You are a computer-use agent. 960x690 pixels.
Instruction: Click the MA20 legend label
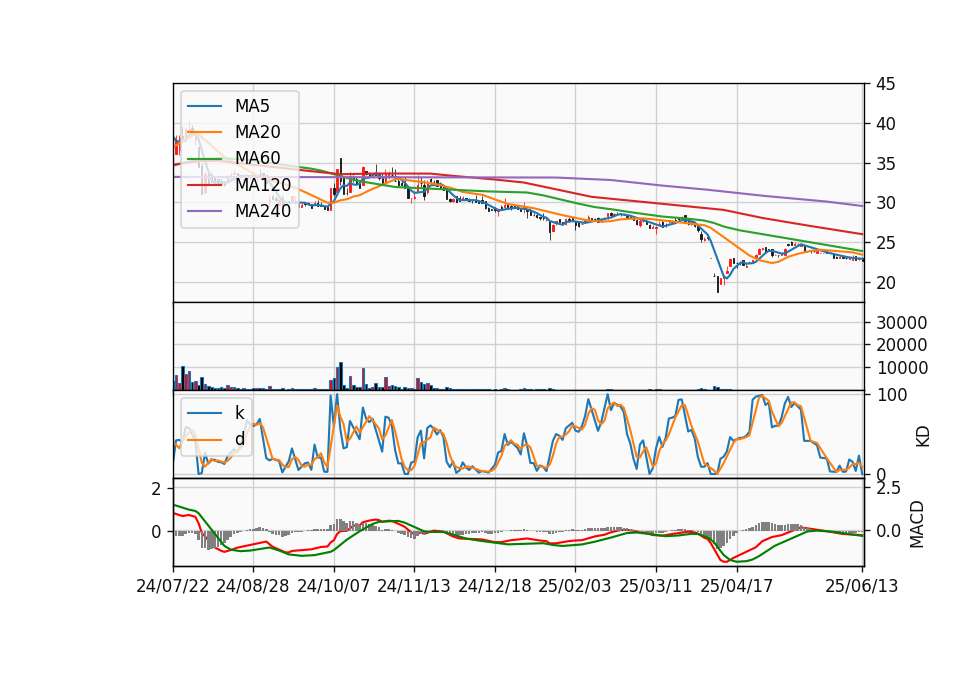click(x=257, y=132)
